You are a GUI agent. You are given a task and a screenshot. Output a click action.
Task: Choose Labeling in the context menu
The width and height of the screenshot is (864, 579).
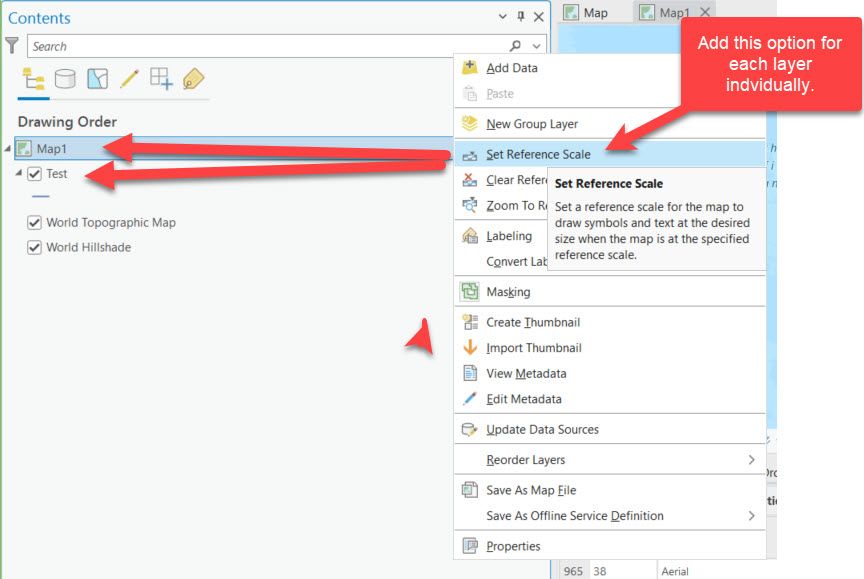point(501,236)
